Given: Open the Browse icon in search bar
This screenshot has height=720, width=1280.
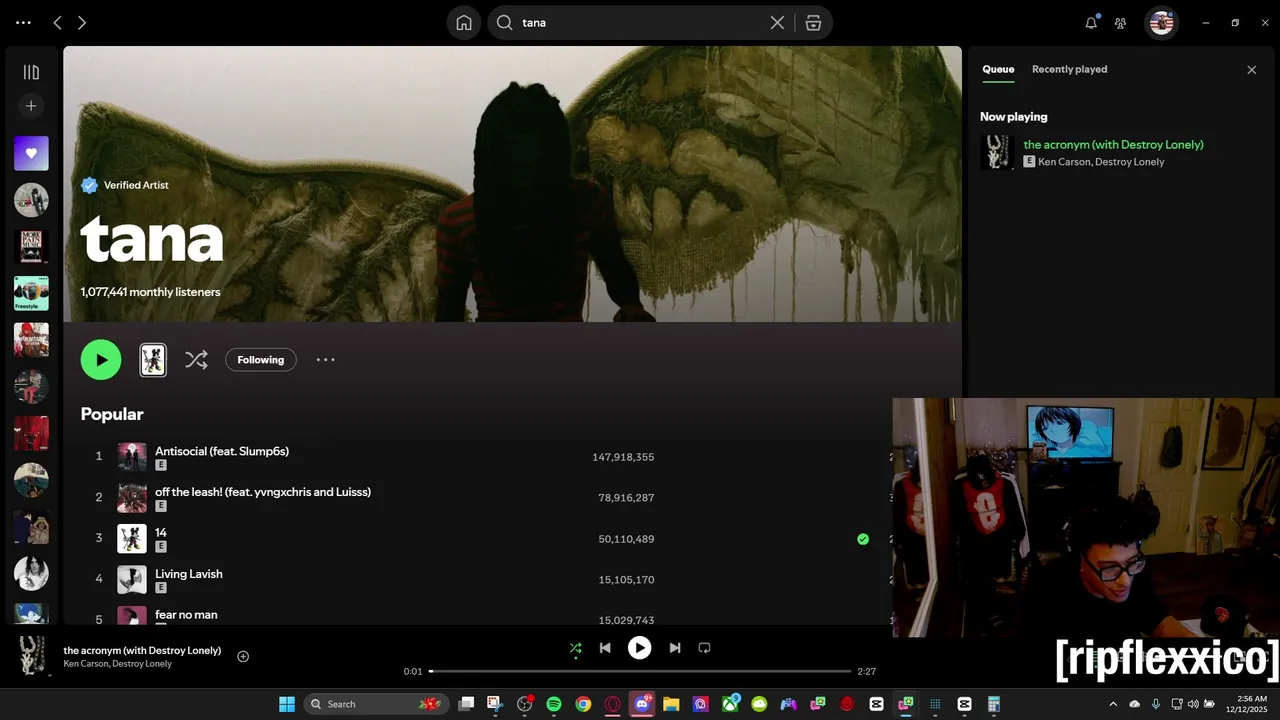Looking at the screenshot, I should tap(813, 23).
